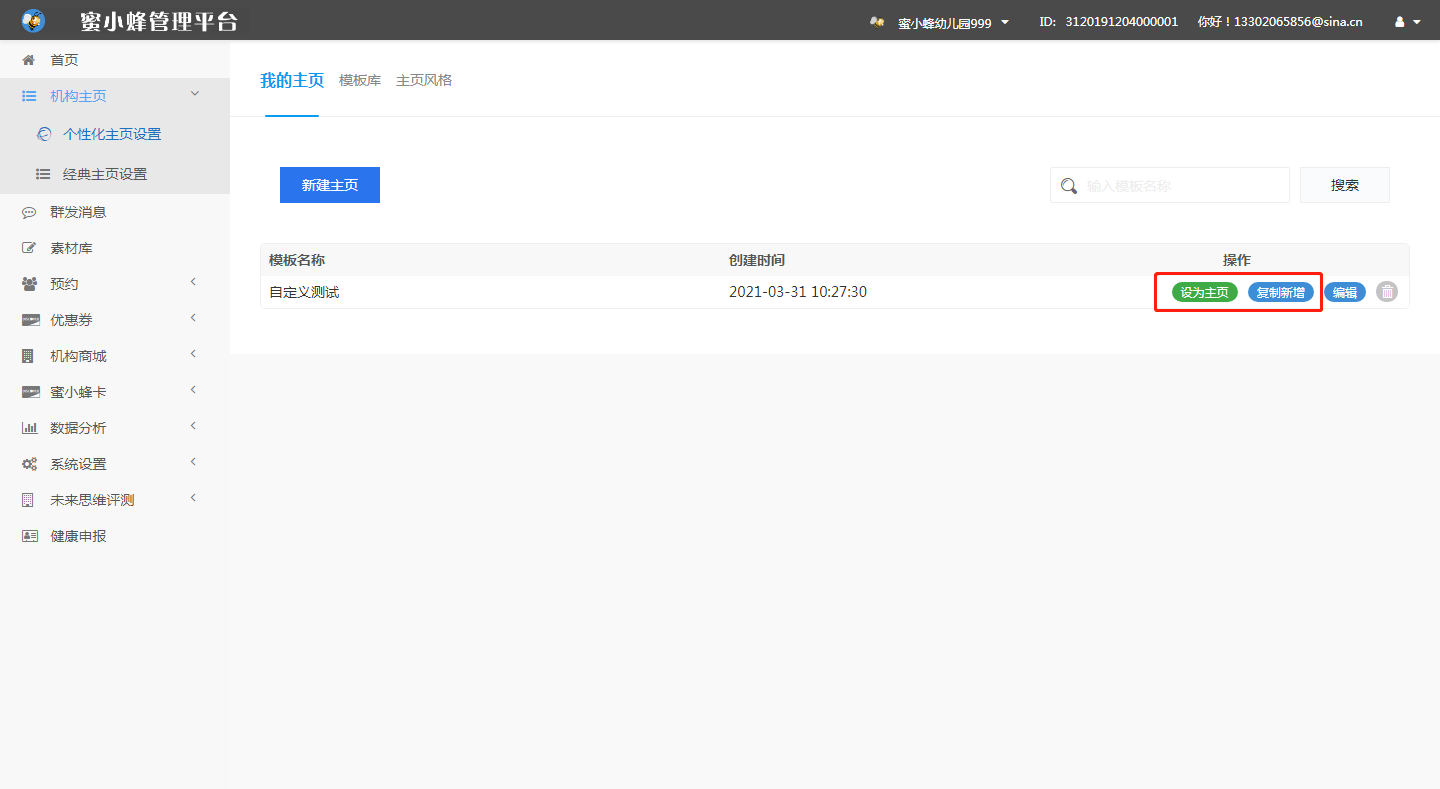Collapse the 机构主页 menu chevron
Image resolution: width=1440 pixels, height=789 pixels.
point(194,94)
